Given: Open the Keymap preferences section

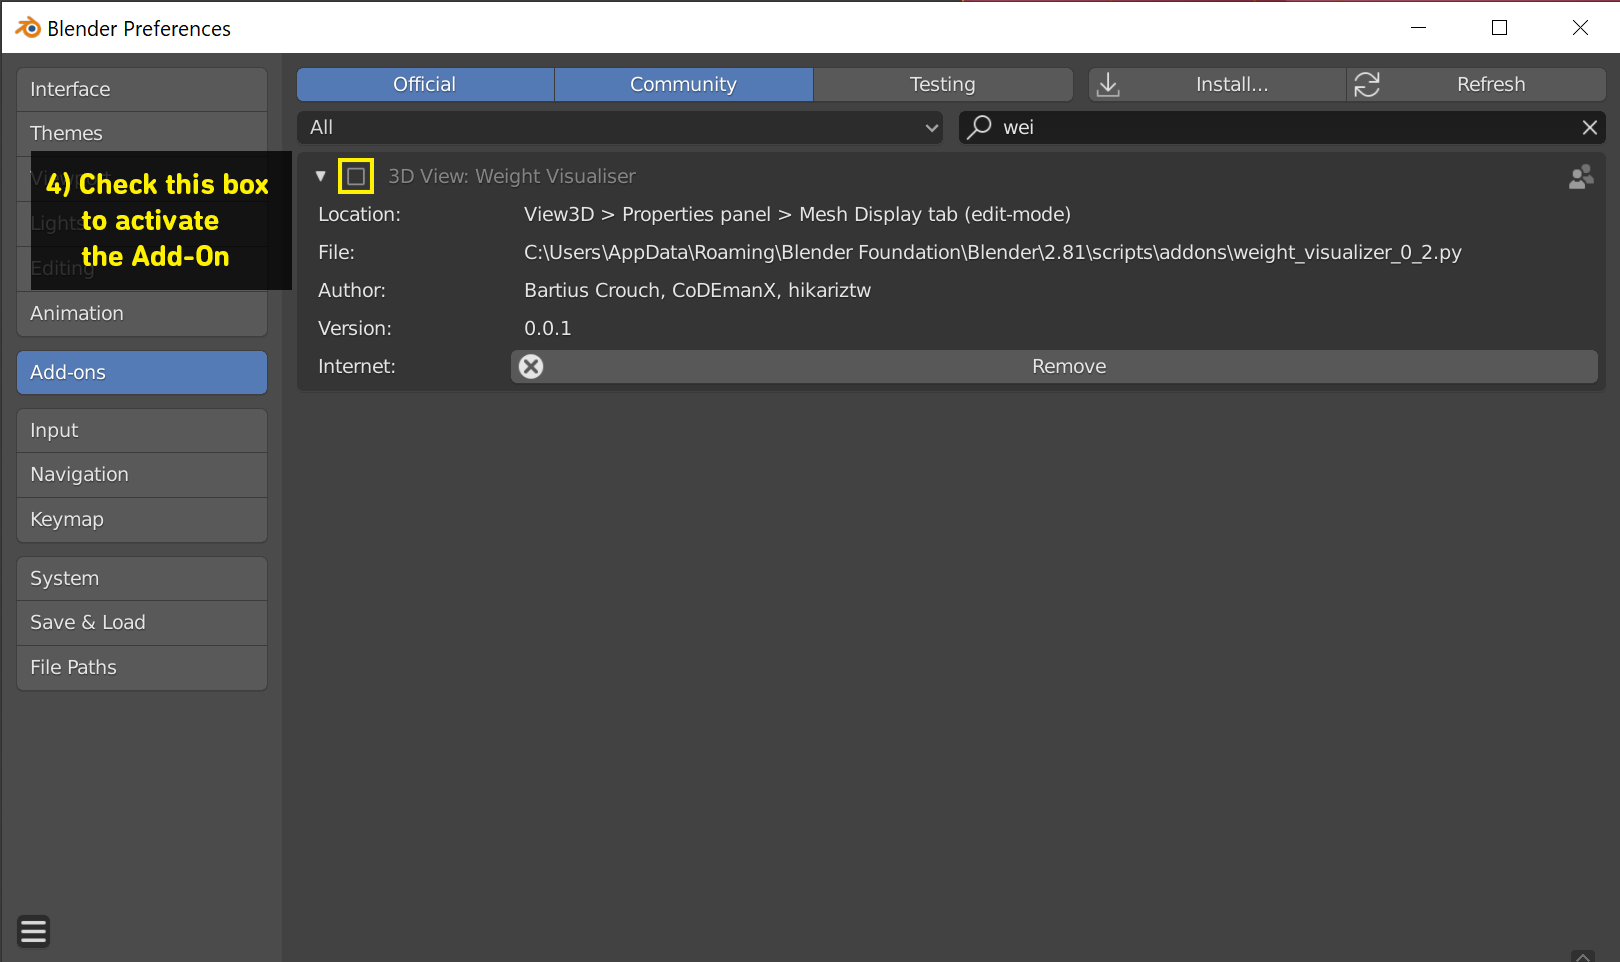Looking at the screenshot, I should [142, 519].
